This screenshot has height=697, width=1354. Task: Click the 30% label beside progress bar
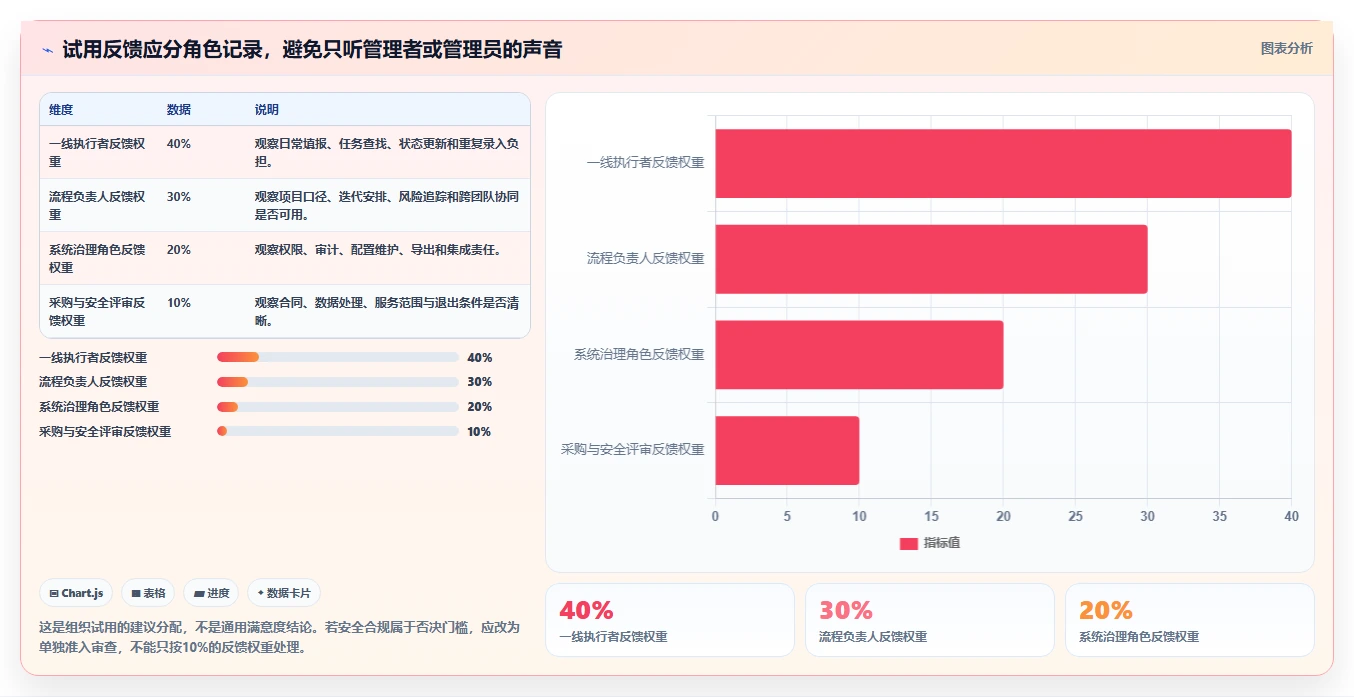tap(480, 382)
